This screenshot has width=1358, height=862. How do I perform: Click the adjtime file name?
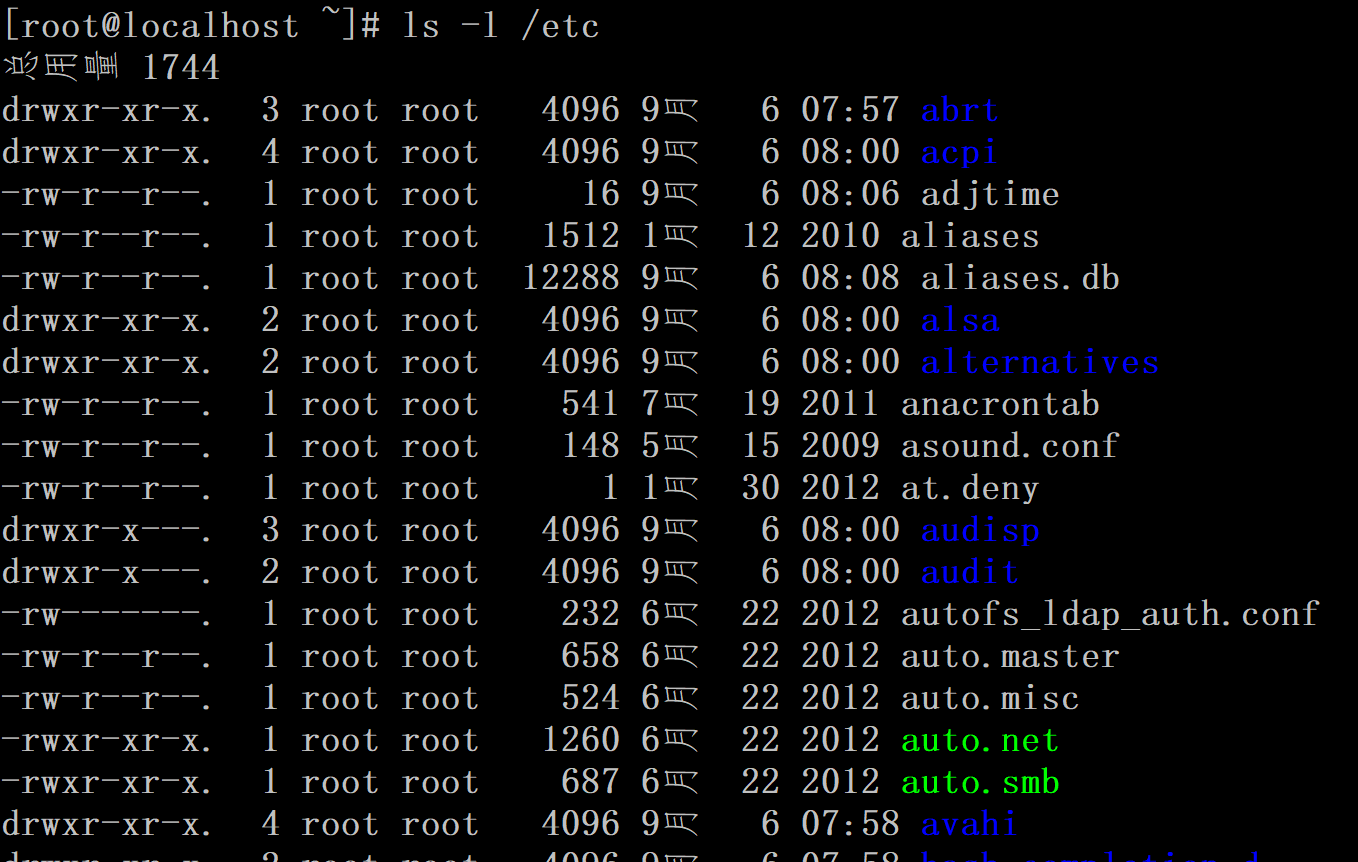tap(990, 194)
